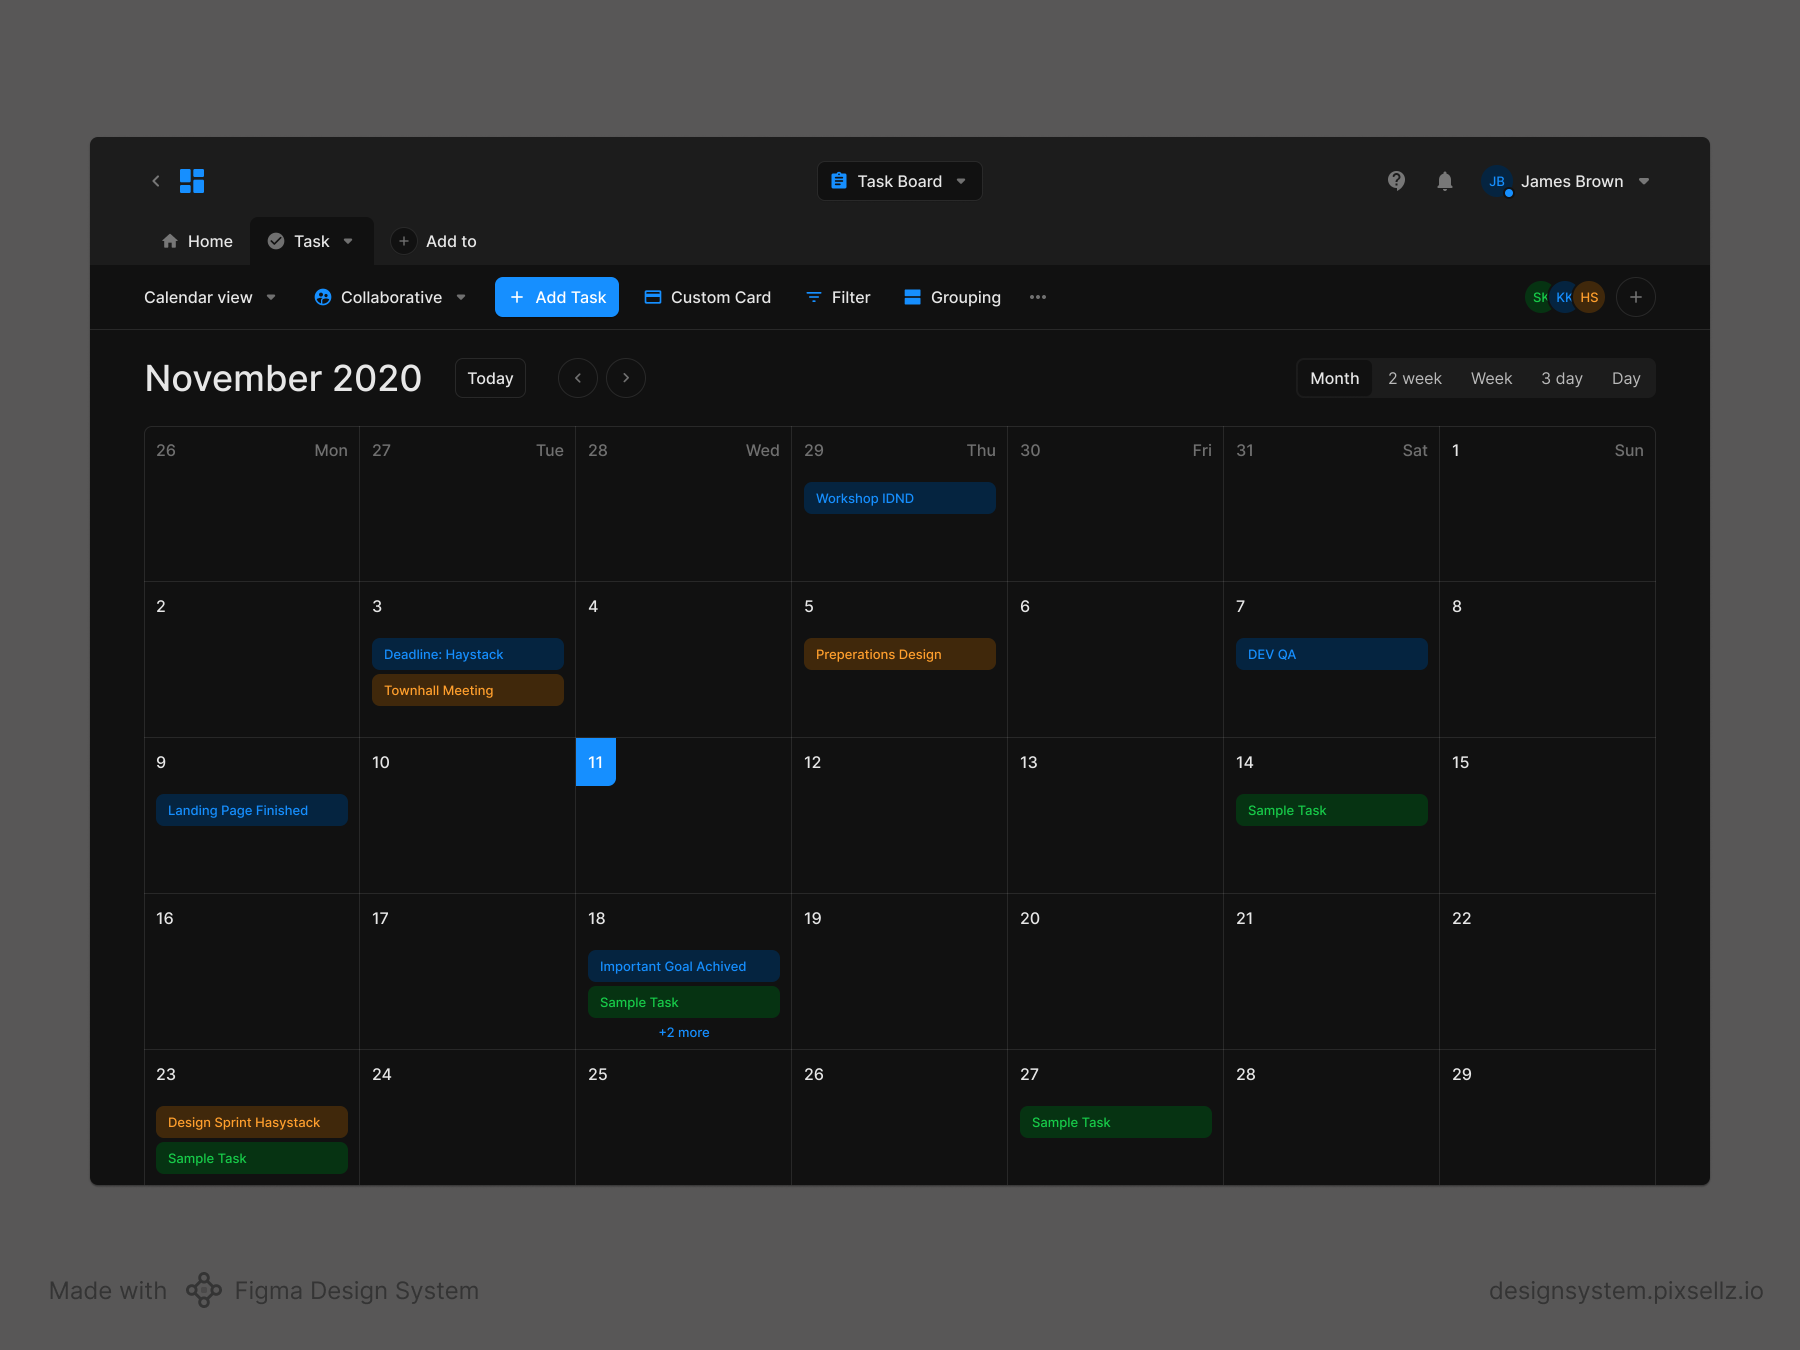Expand +2 more tasks on November 18

pyautogui.click(x=683, y=1032)
